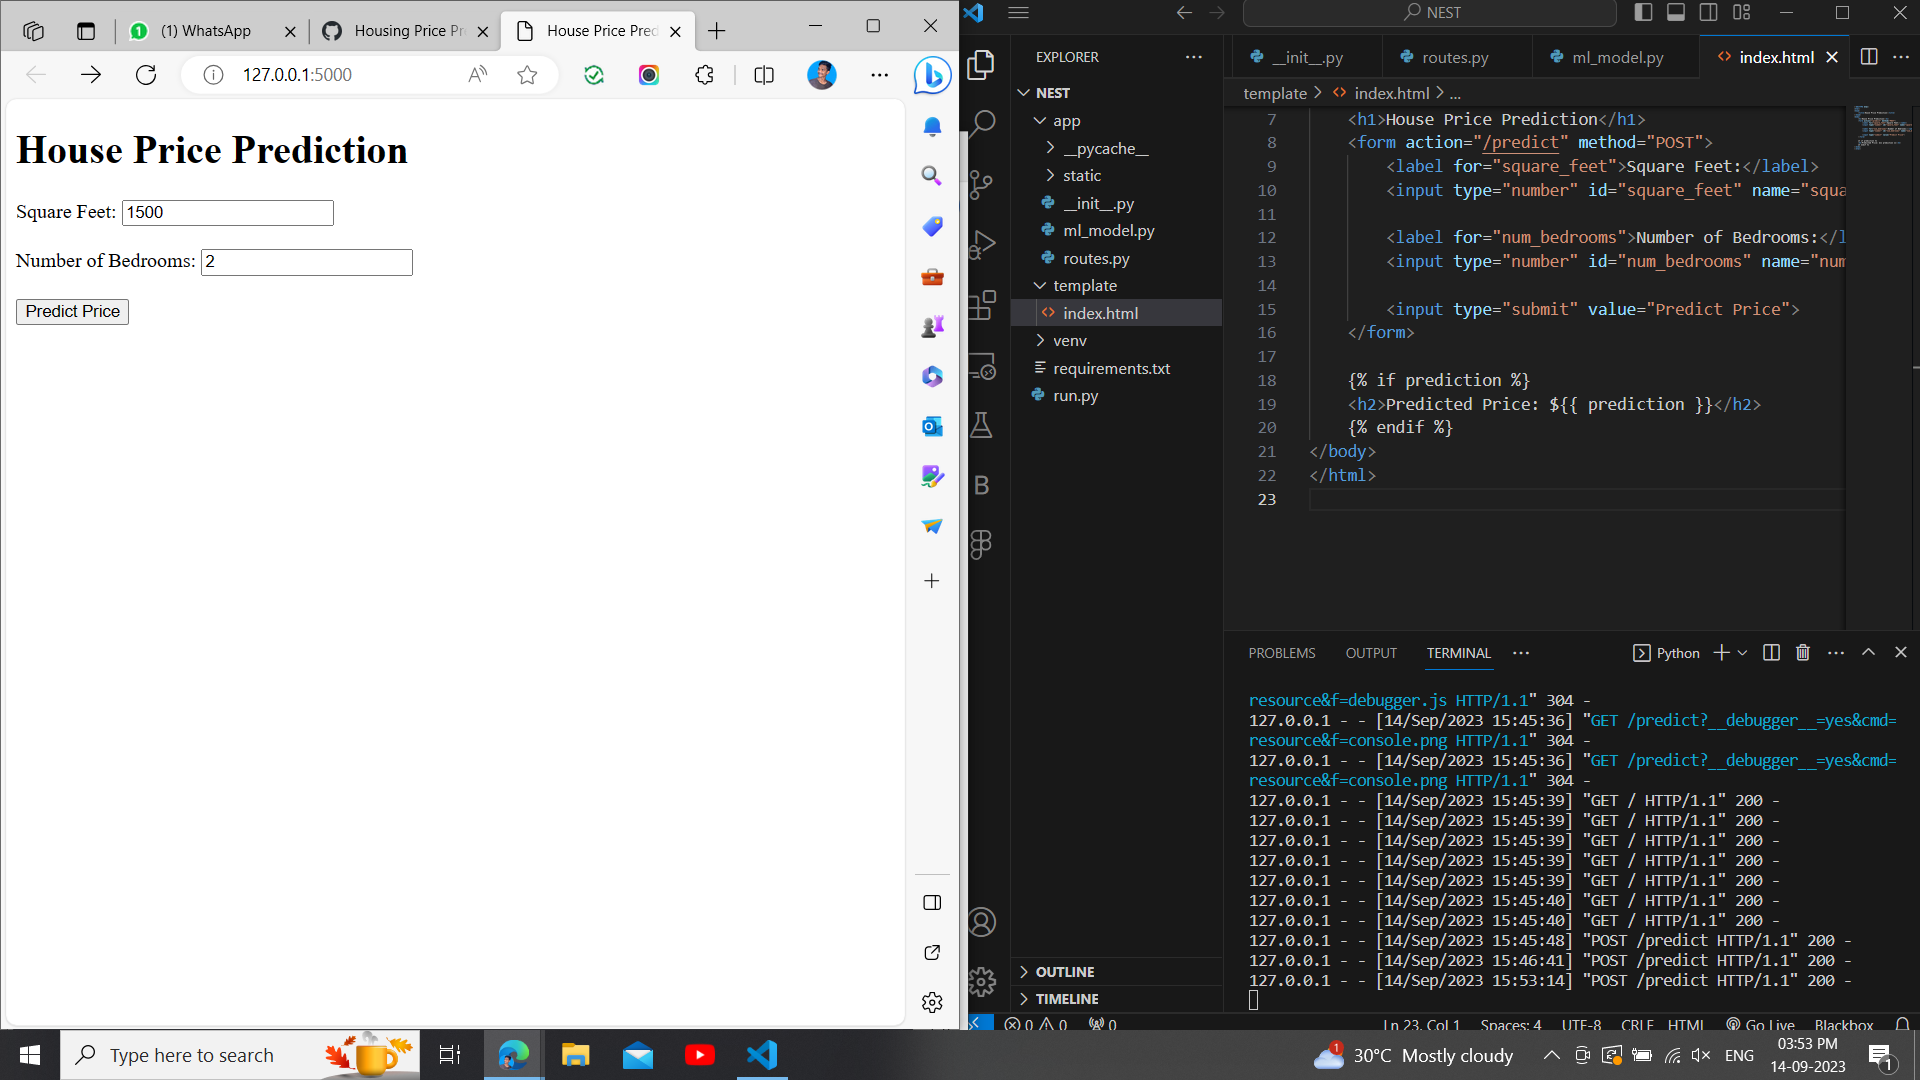Image resolution: width=1920 pixels, height=1080 pixels.
Task: Click the Predict Price button
Action: tap(71, 311)
